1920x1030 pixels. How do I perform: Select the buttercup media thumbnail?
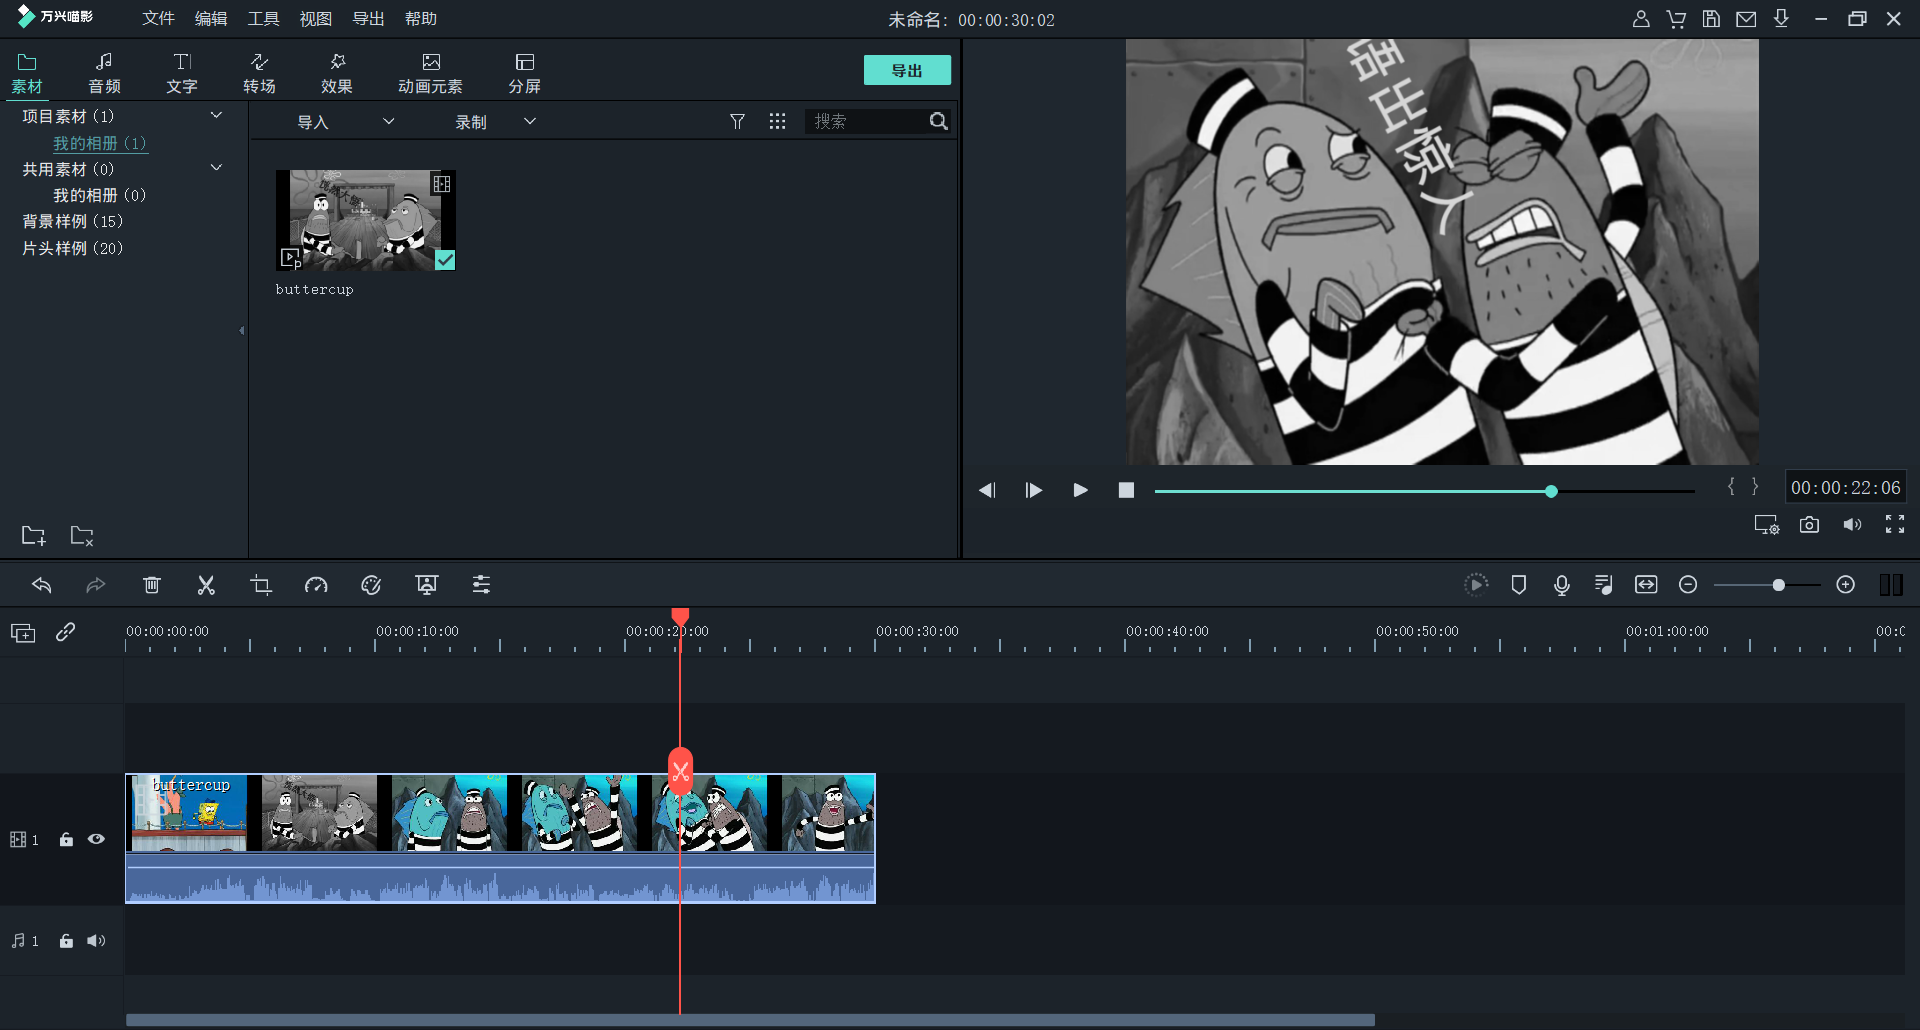pos(365,220)
